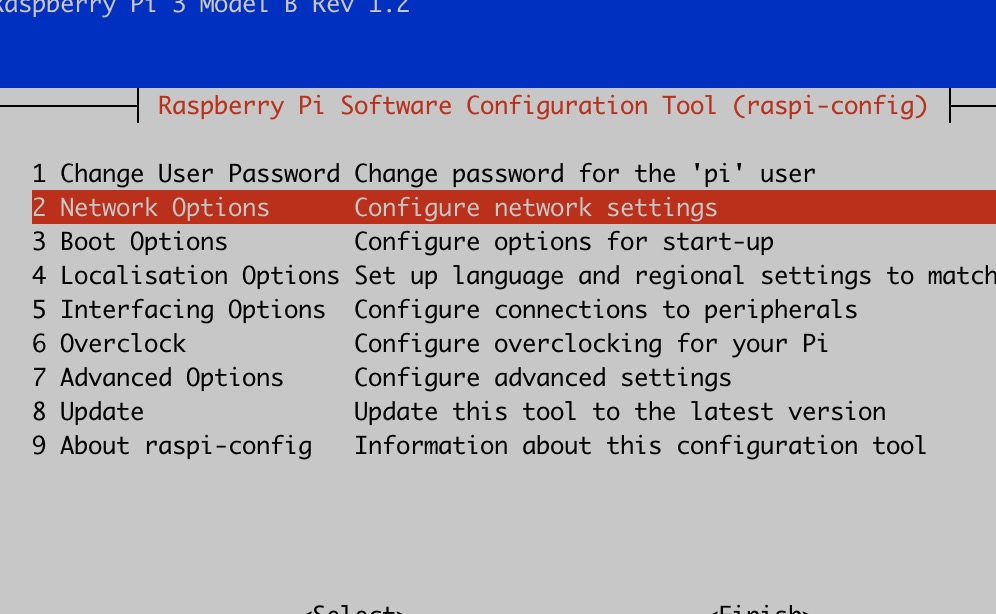The image size is (996, 614).
Task: Open About raspi-config entry
Action: [x=172, y=446]
